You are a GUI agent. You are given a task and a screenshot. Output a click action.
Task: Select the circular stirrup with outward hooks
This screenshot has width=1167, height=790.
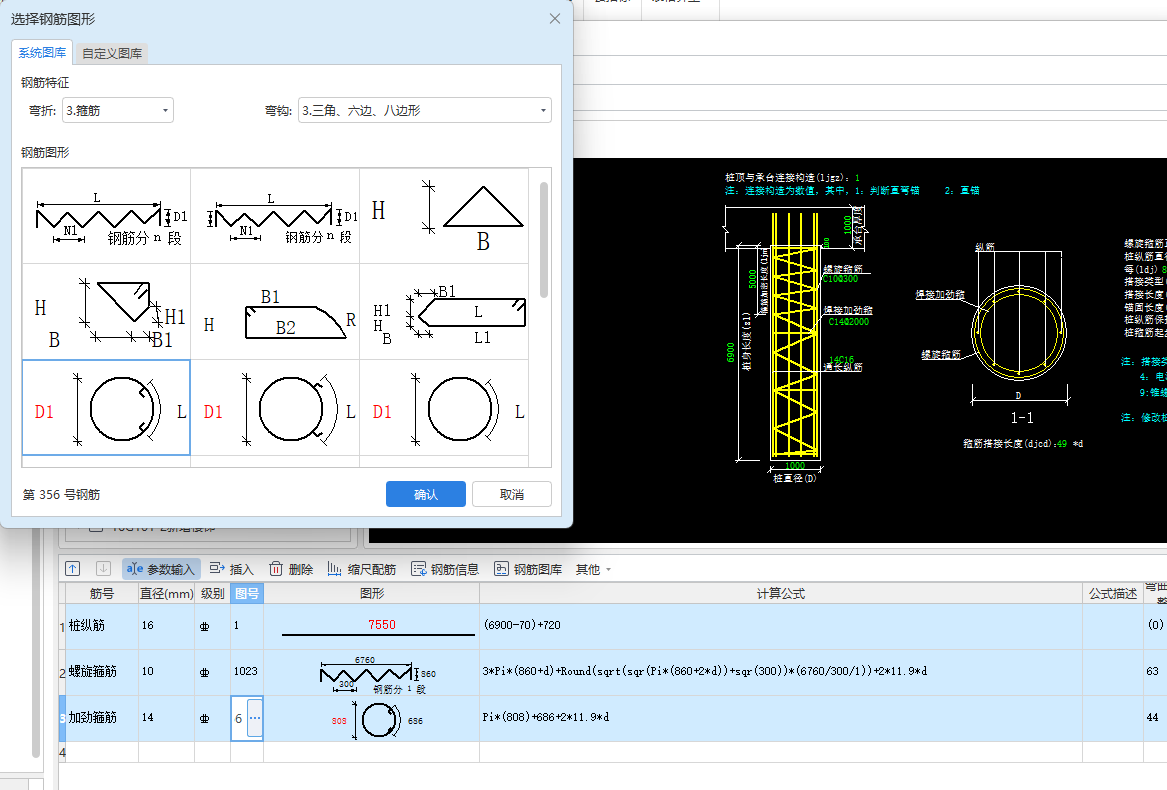click(275, 407)
